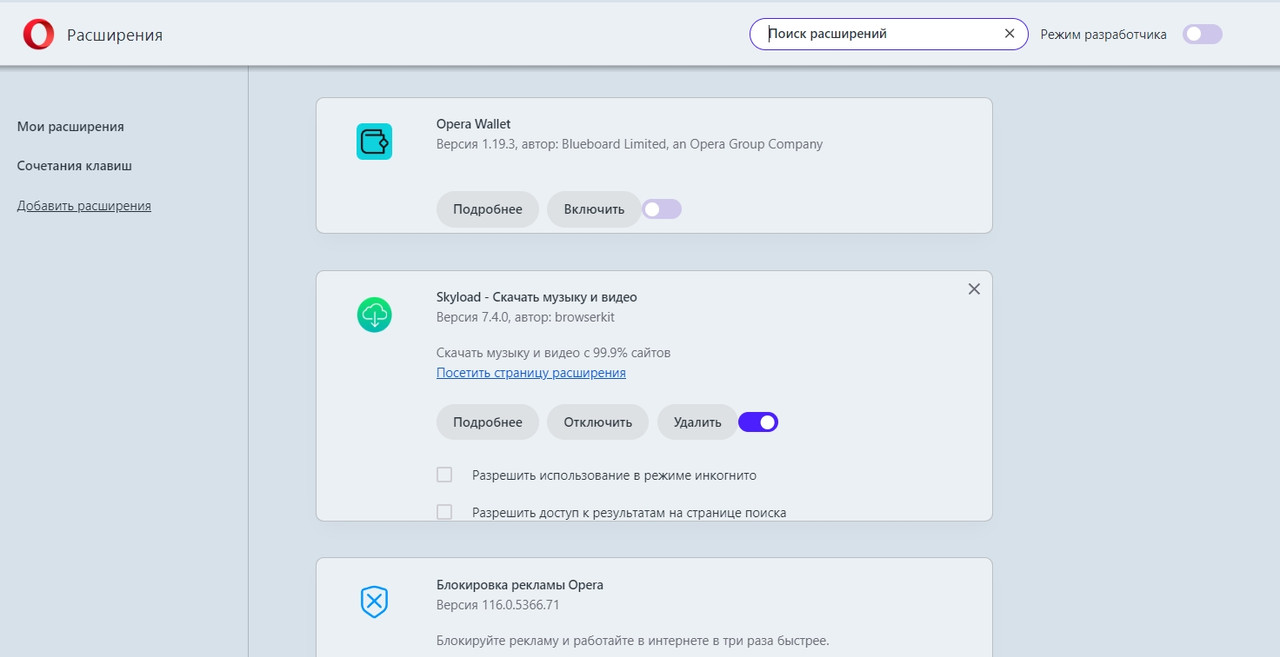Click Удалить for Skyload extension
Screen dimensions: 1280x657
[x=697, y=422]
